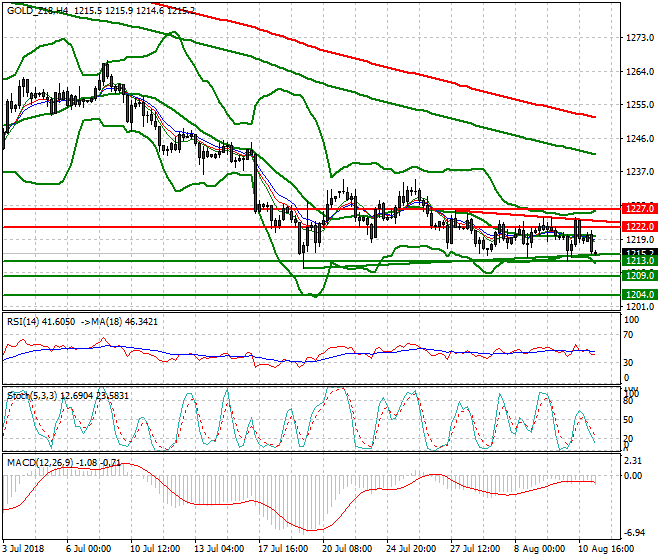Click the Stoch(5,3,3) 12.6904 23.5831 label
Viewport: 660px width, 560px height.
tap(68, 396)
